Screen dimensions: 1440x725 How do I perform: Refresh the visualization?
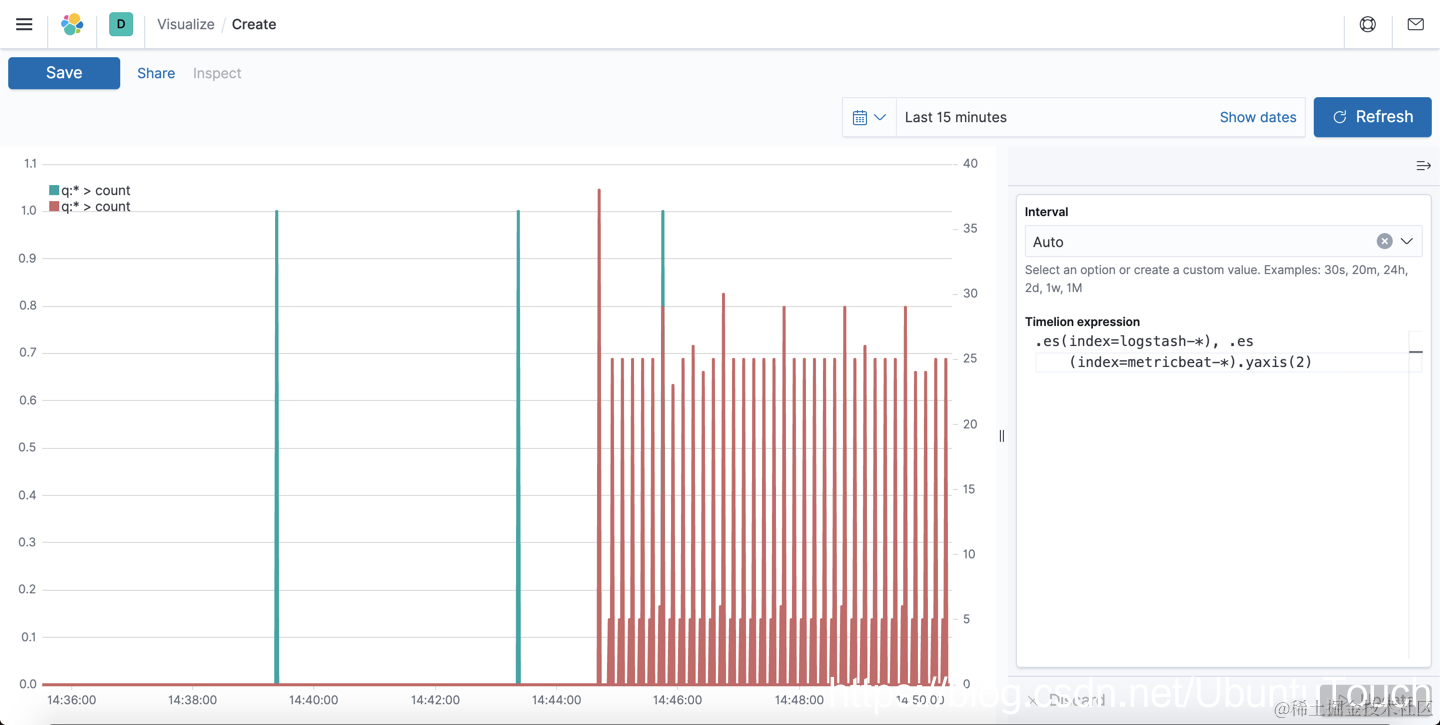coord(1372,117)
